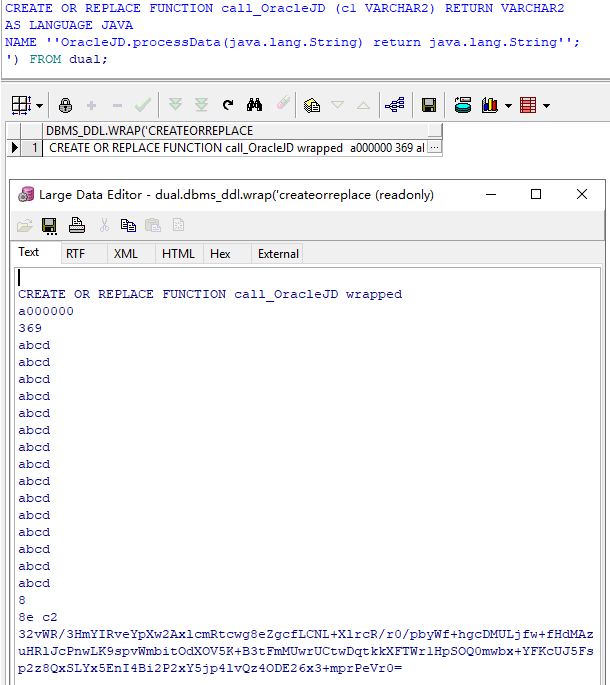Image resolution: width=610 pixels, height=685 pixels.
Task: Click the teal database export icon
Action: [x=463, y=105]
